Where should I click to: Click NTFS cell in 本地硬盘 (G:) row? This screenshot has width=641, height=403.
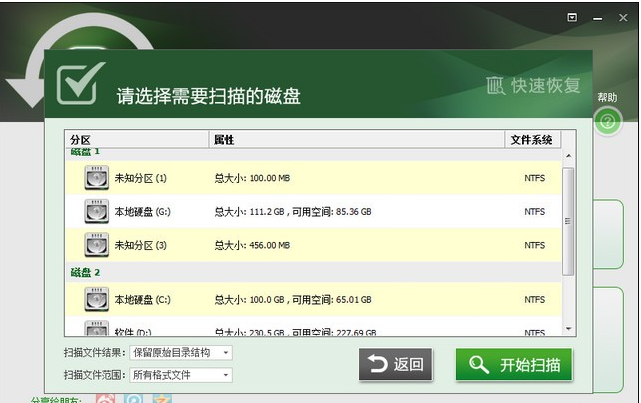coord(535,212)
